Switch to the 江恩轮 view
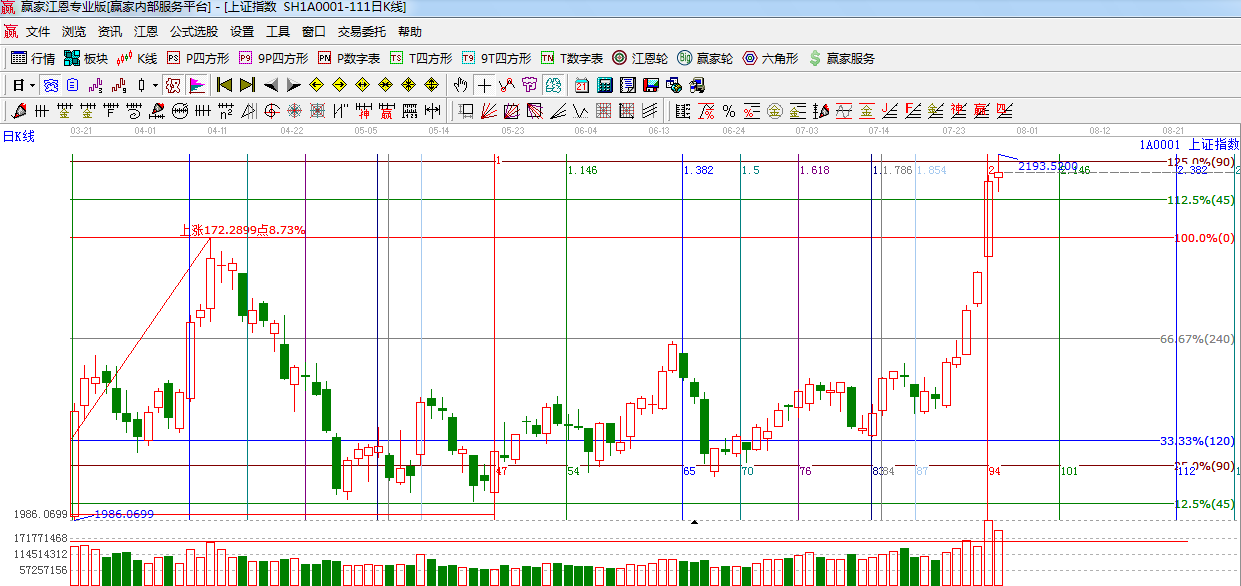The width and height of the screenshot is (1241, 586). click(640, 59)
